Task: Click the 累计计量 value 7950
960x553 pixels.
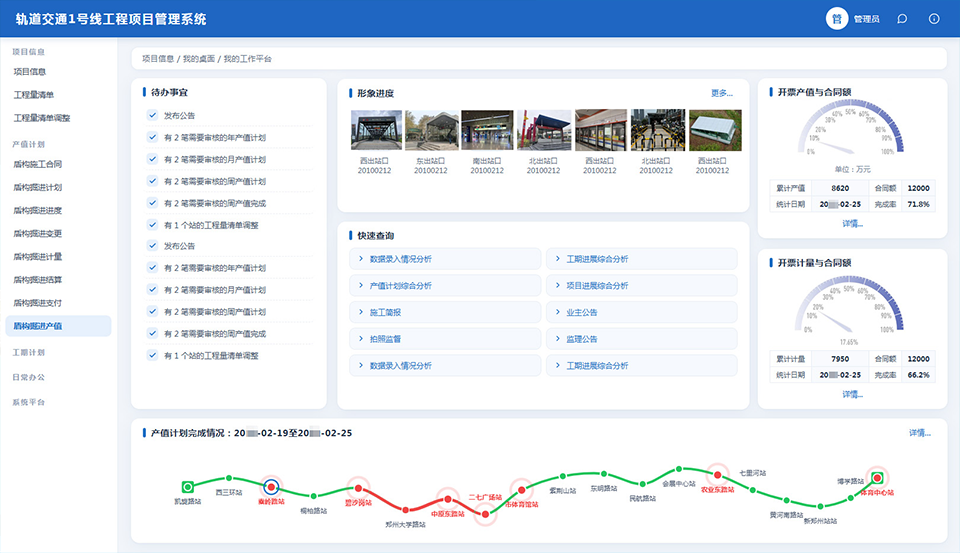Action: pyautogui.click(x=840, y=359)
